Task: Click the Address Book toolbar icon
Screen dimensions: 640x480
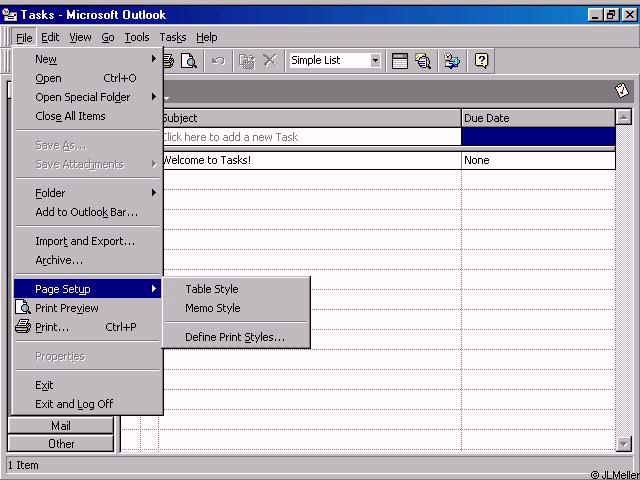Action: 452,61
